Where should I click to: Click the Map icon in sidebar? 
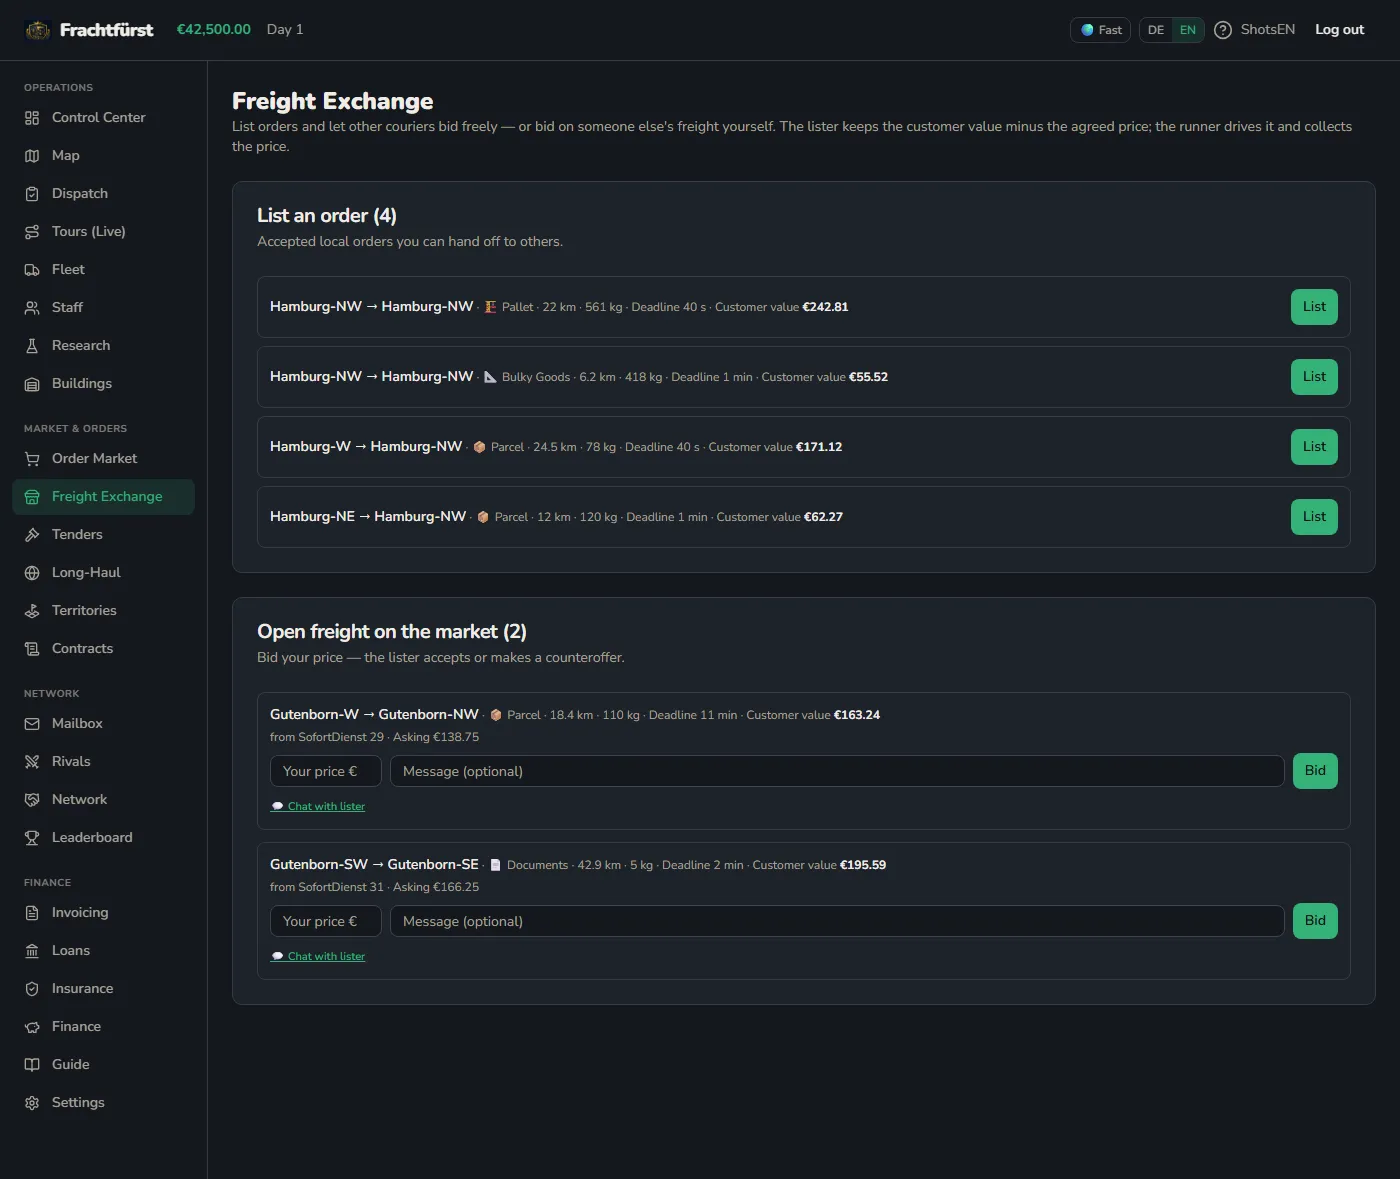32,156
